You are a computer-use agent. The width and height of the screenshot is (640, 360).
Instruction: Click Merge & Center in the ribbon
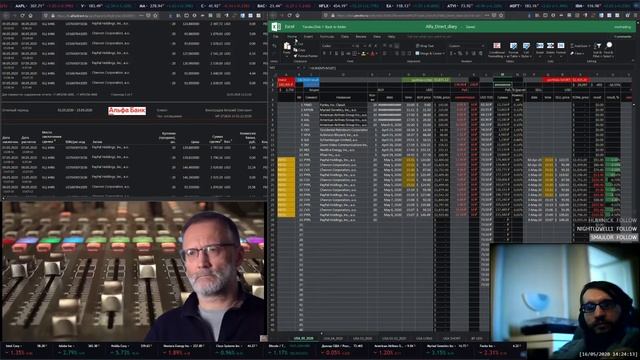click(x=430, y=53)
